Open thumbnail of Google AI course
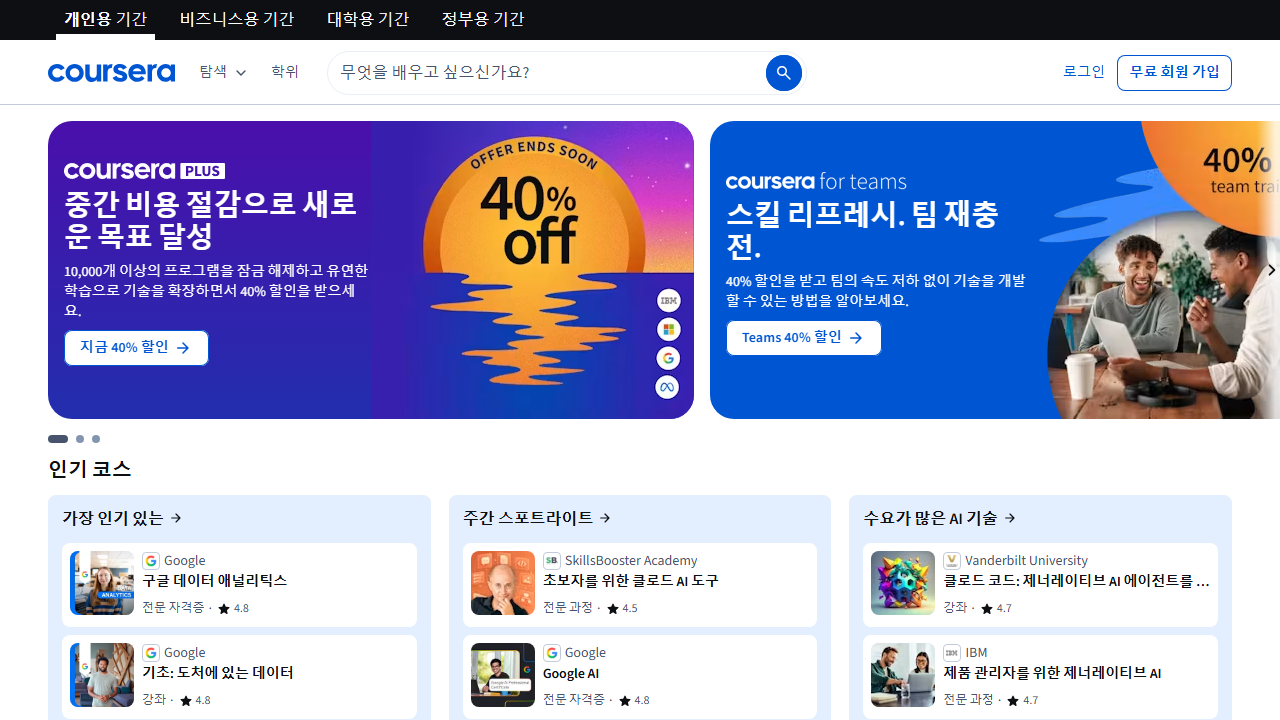This screenshot has height=720, width=1280. (x=503, y=675)
